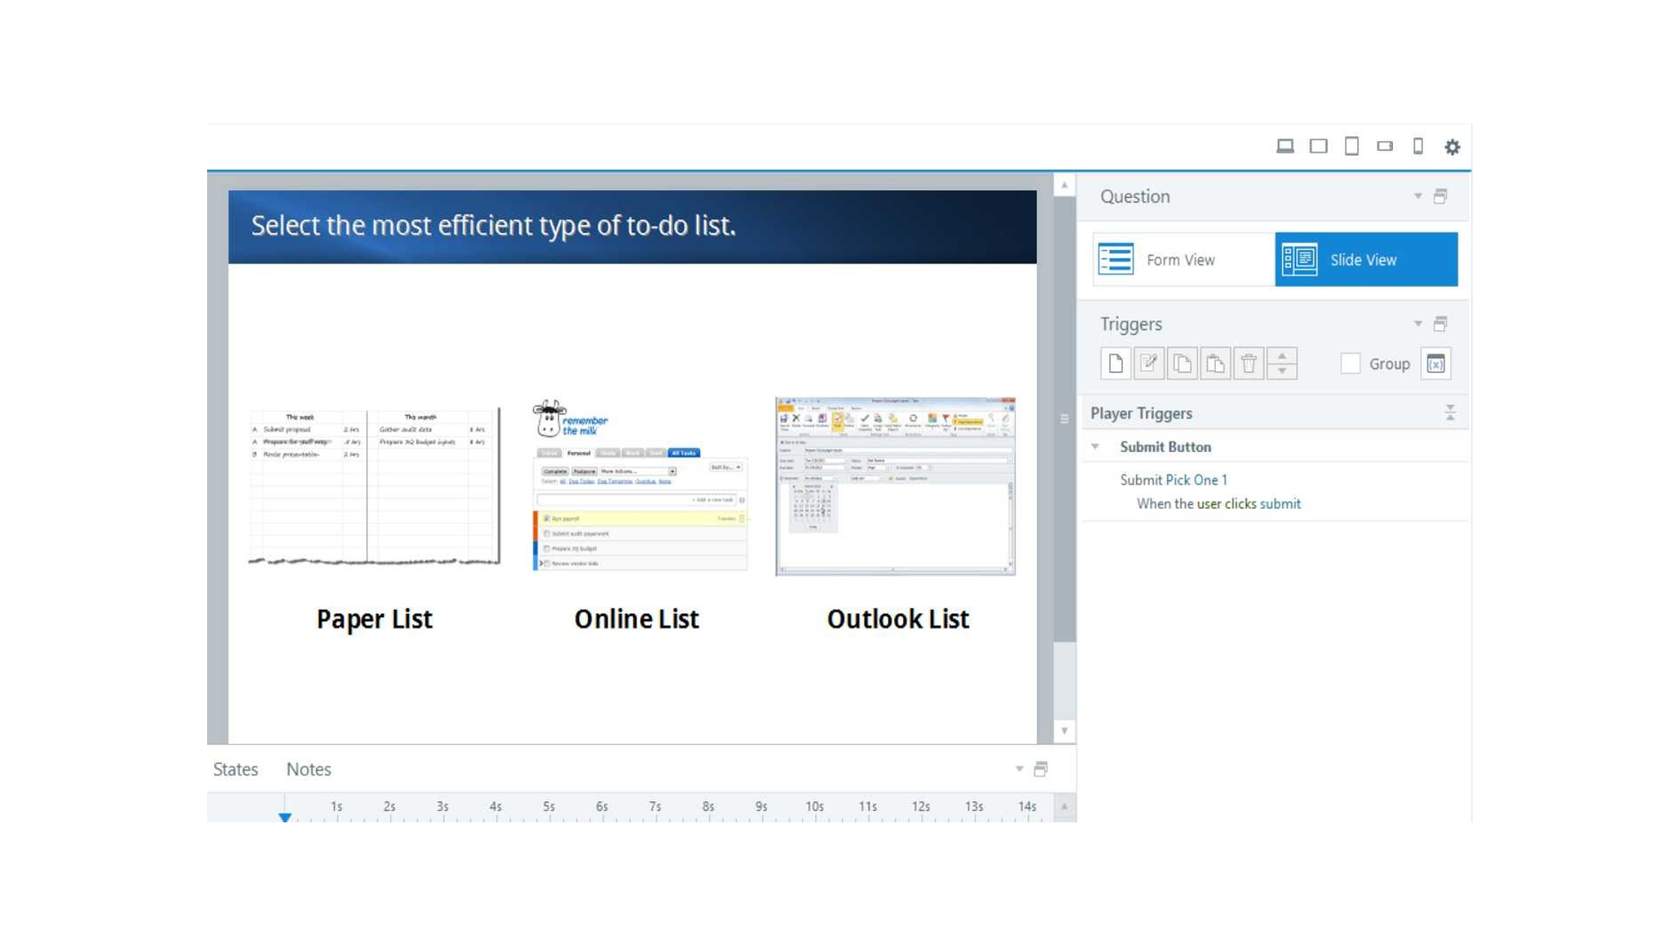
Task: Select the Online List image
Action: (640, 486)
